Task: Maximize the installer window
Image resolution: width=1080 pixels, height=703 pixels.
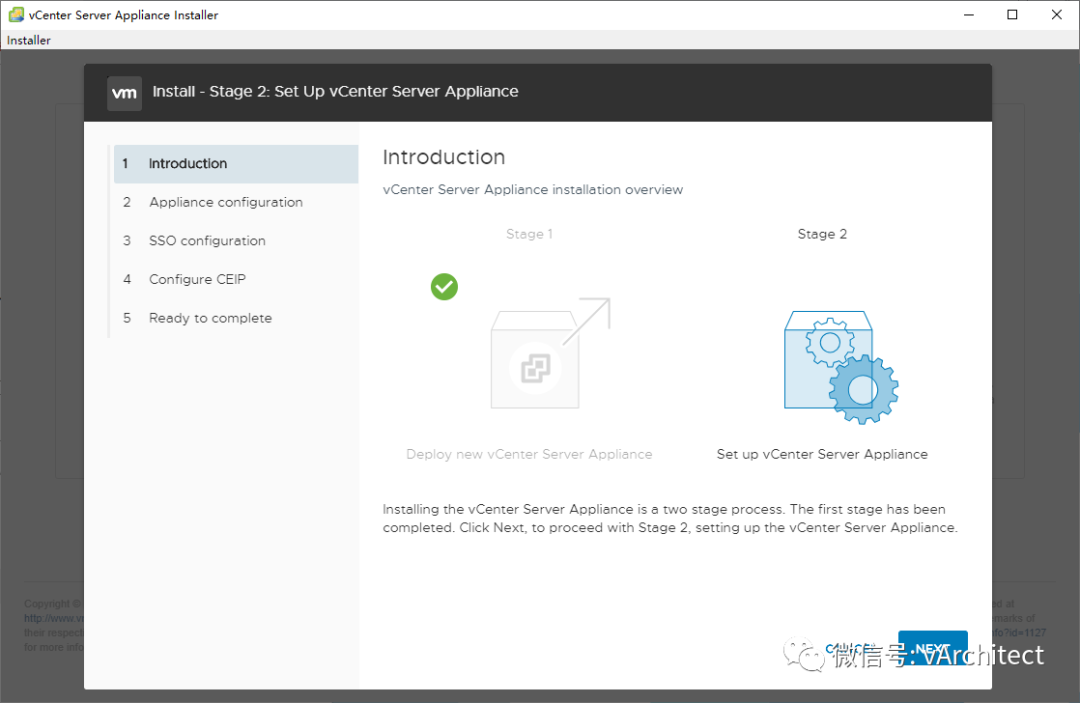Action: coord(1012,14)
